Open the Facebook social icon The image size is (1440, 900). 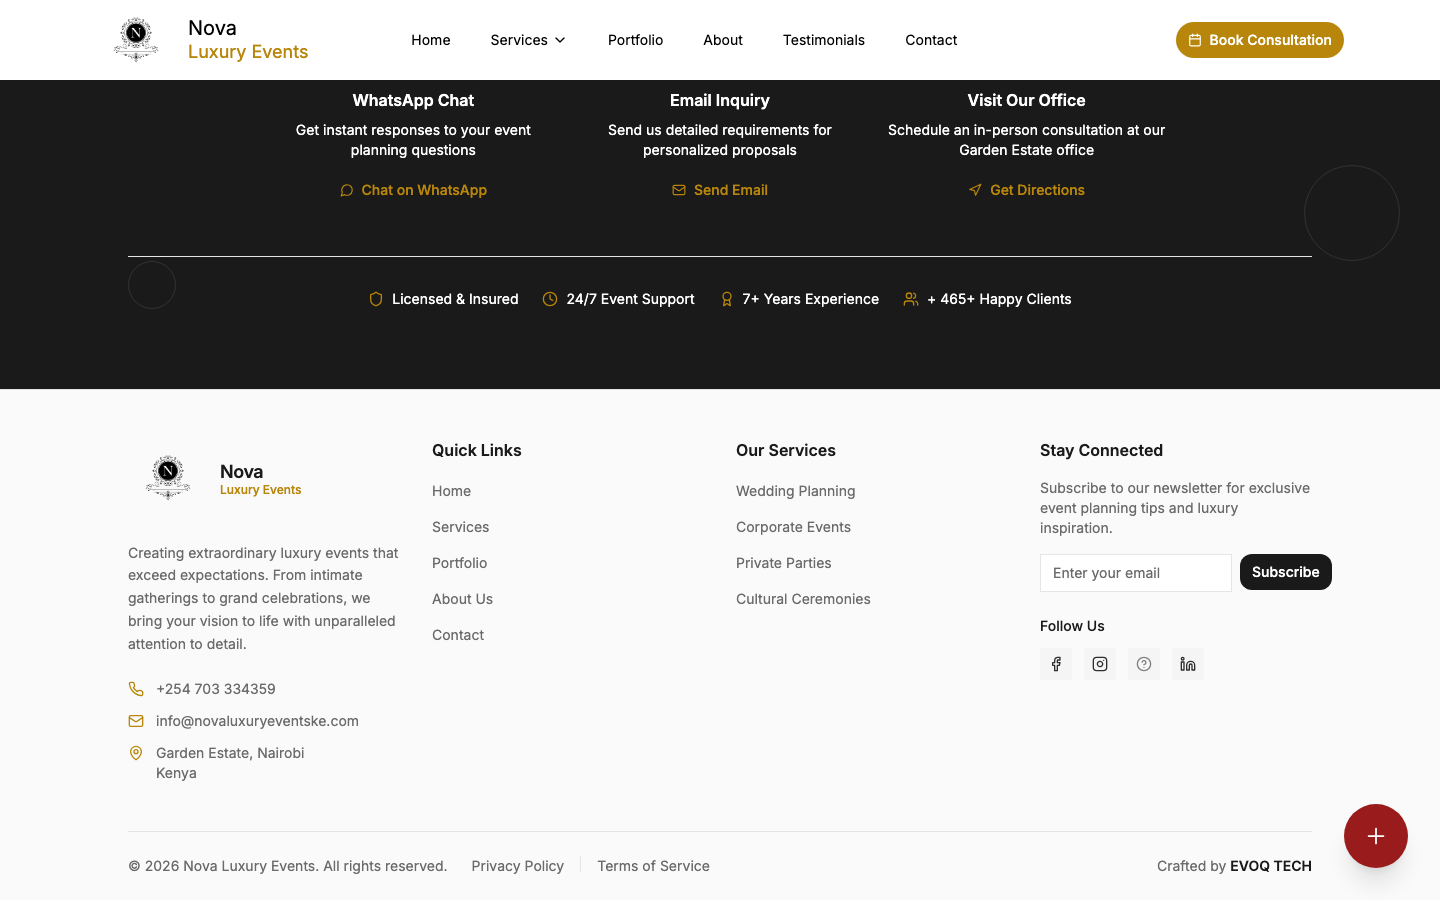click(1056, 664)
